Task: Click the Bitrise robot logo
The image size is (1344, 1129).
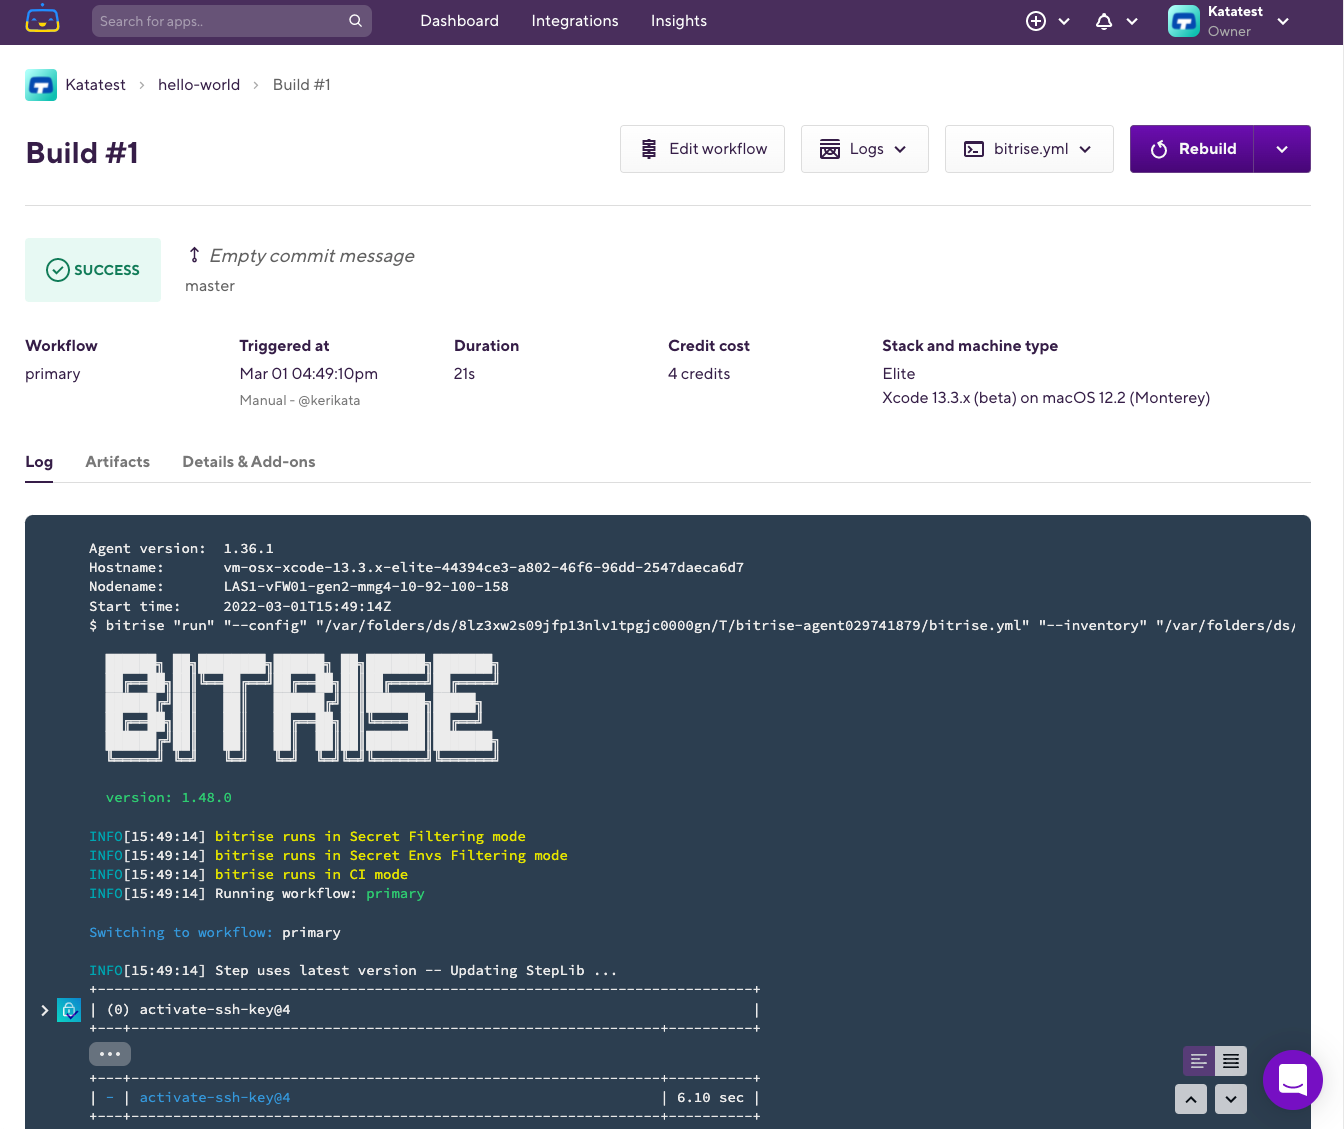Action: tap(42, 19)
